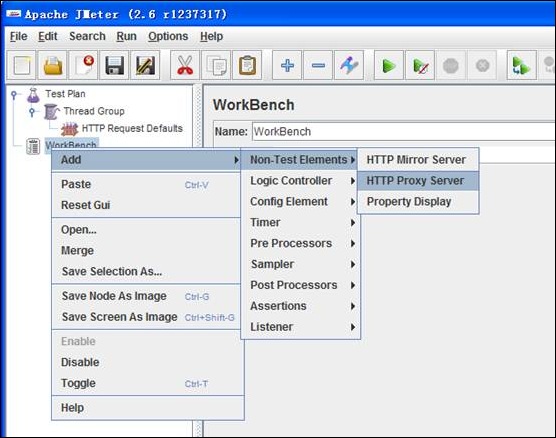Click the Test Plan flask icon
The width and height of the screenshot is (556, 438).
(x=33, y=95)
